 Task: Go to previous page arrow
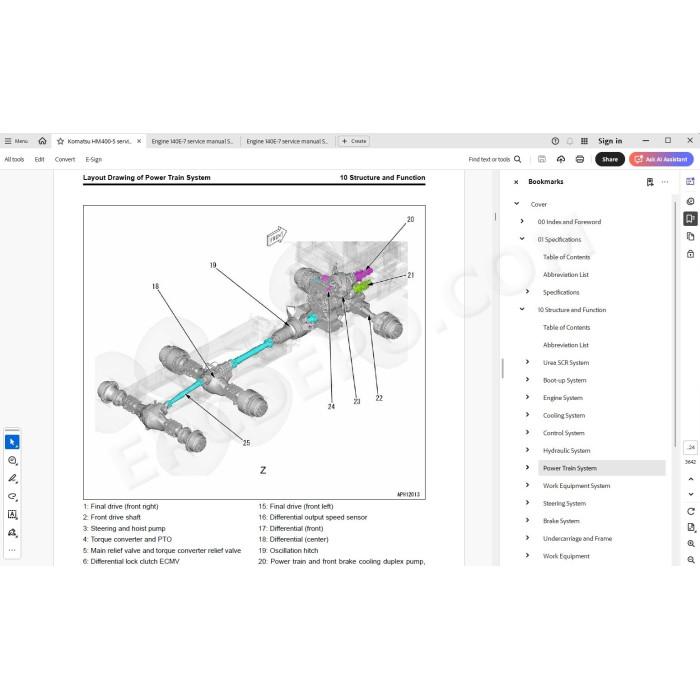pos(691,479)
